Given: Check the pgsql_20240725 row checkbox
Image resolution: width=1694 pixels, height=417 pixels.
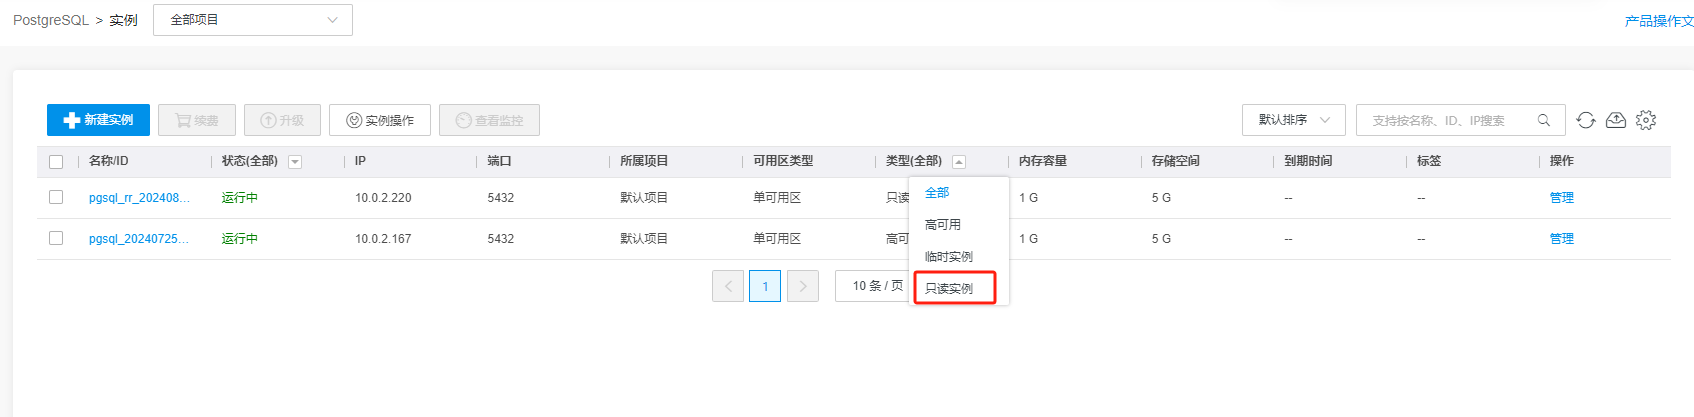Looking at the screenshot, I should point(56,238).
